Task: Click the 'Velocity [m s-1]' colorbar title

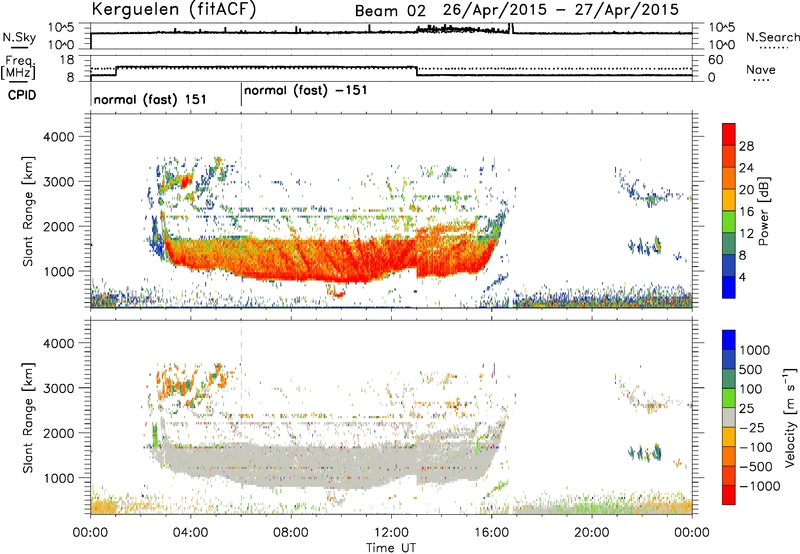Action: pyautogui.click(x=790, y=417)
